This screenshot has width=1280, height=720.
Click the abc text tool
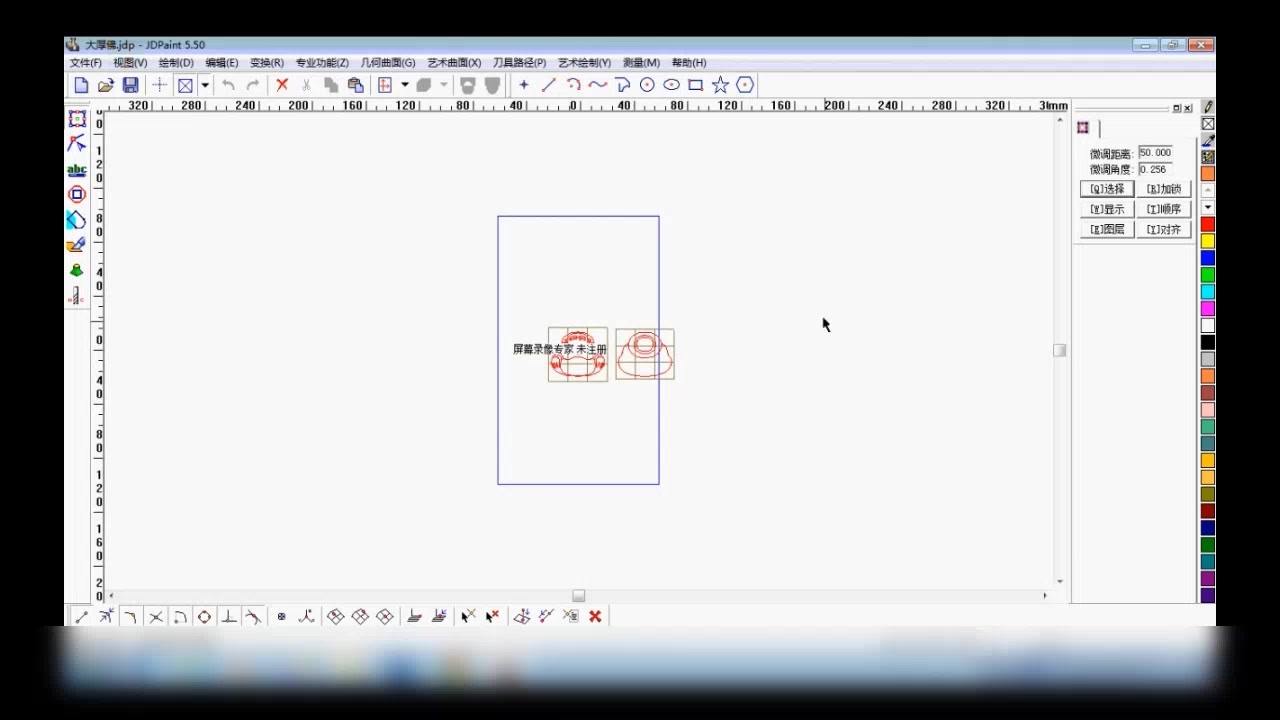click(77, 170)
